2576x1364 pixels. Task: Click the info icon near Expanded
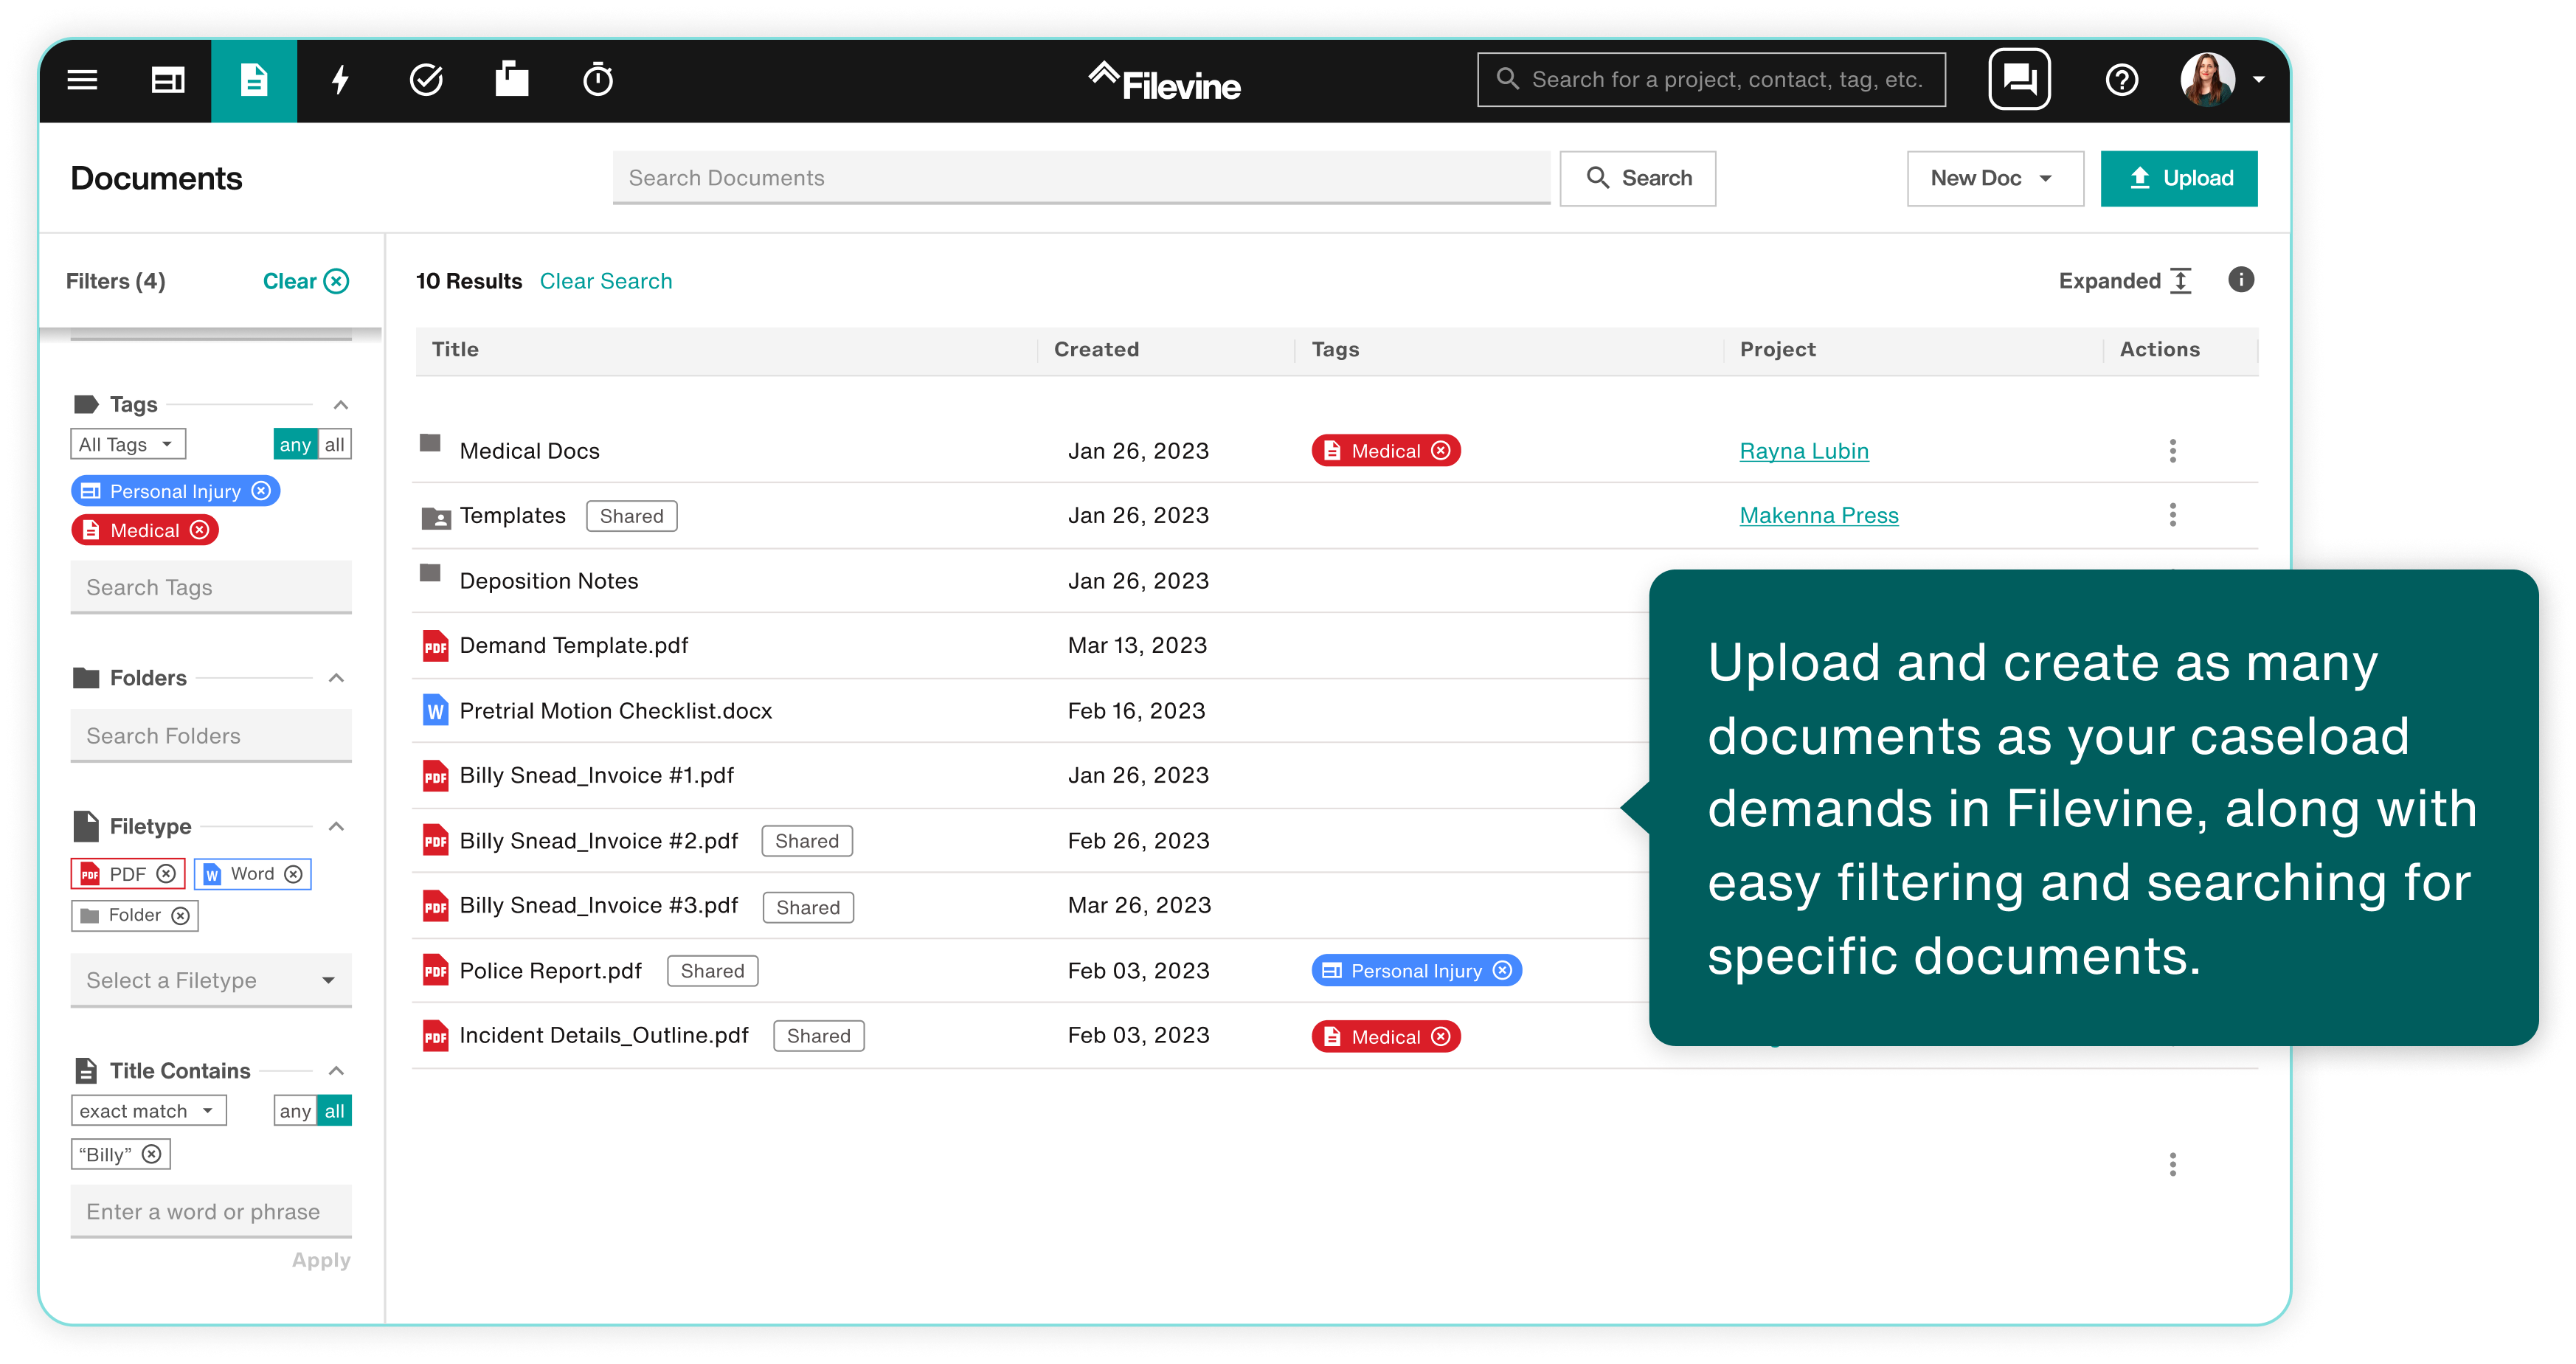tap(2241, 280)
